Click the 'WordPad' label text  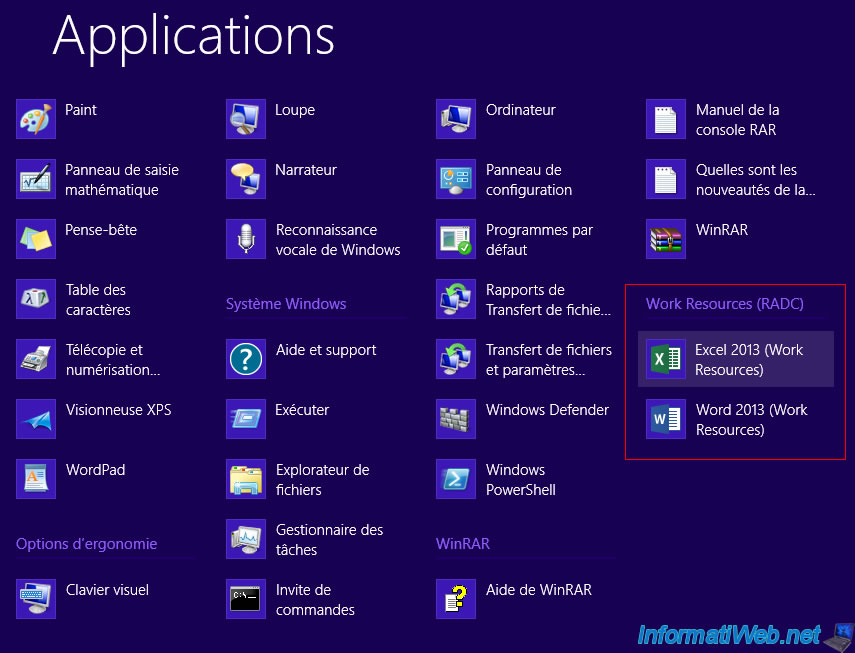click(x=95, y=469)
